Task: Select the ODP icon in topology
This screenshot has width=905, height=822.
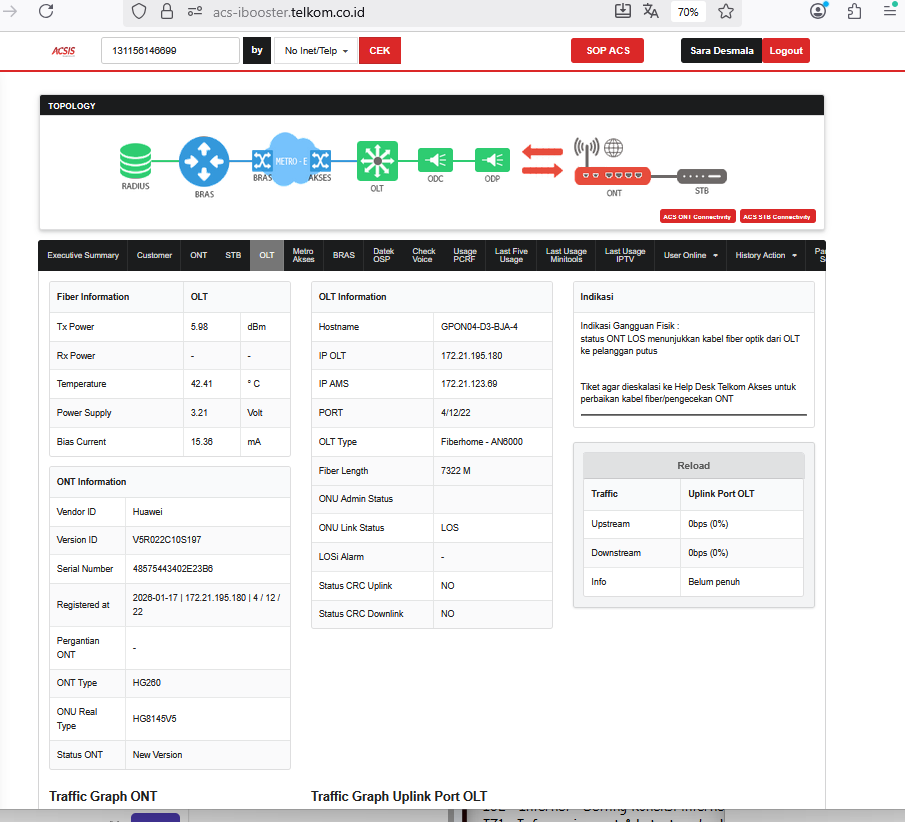Action: 492,160
